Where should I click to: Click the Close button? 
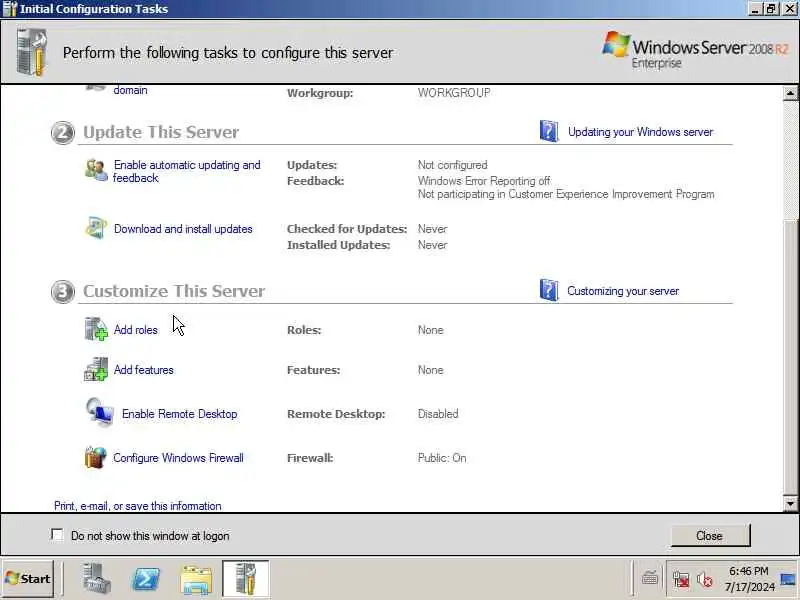(710, 535)
